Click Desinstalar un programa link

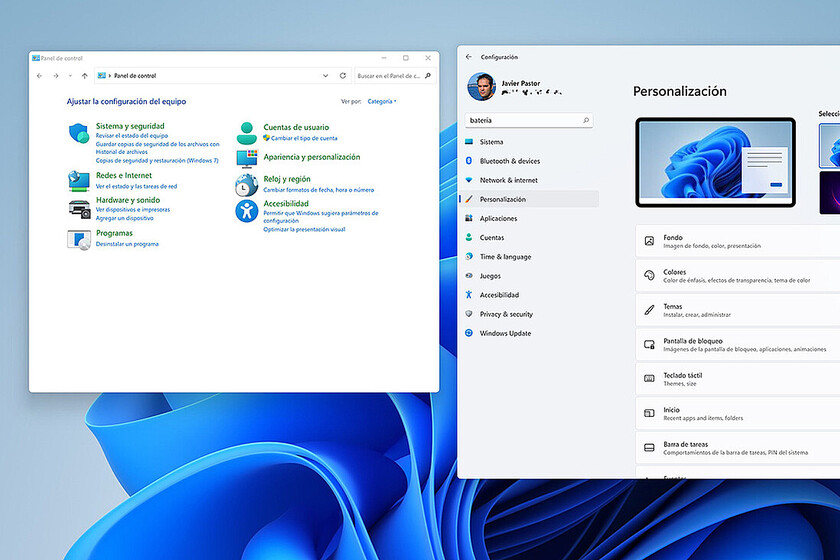[x=127, y=244]
